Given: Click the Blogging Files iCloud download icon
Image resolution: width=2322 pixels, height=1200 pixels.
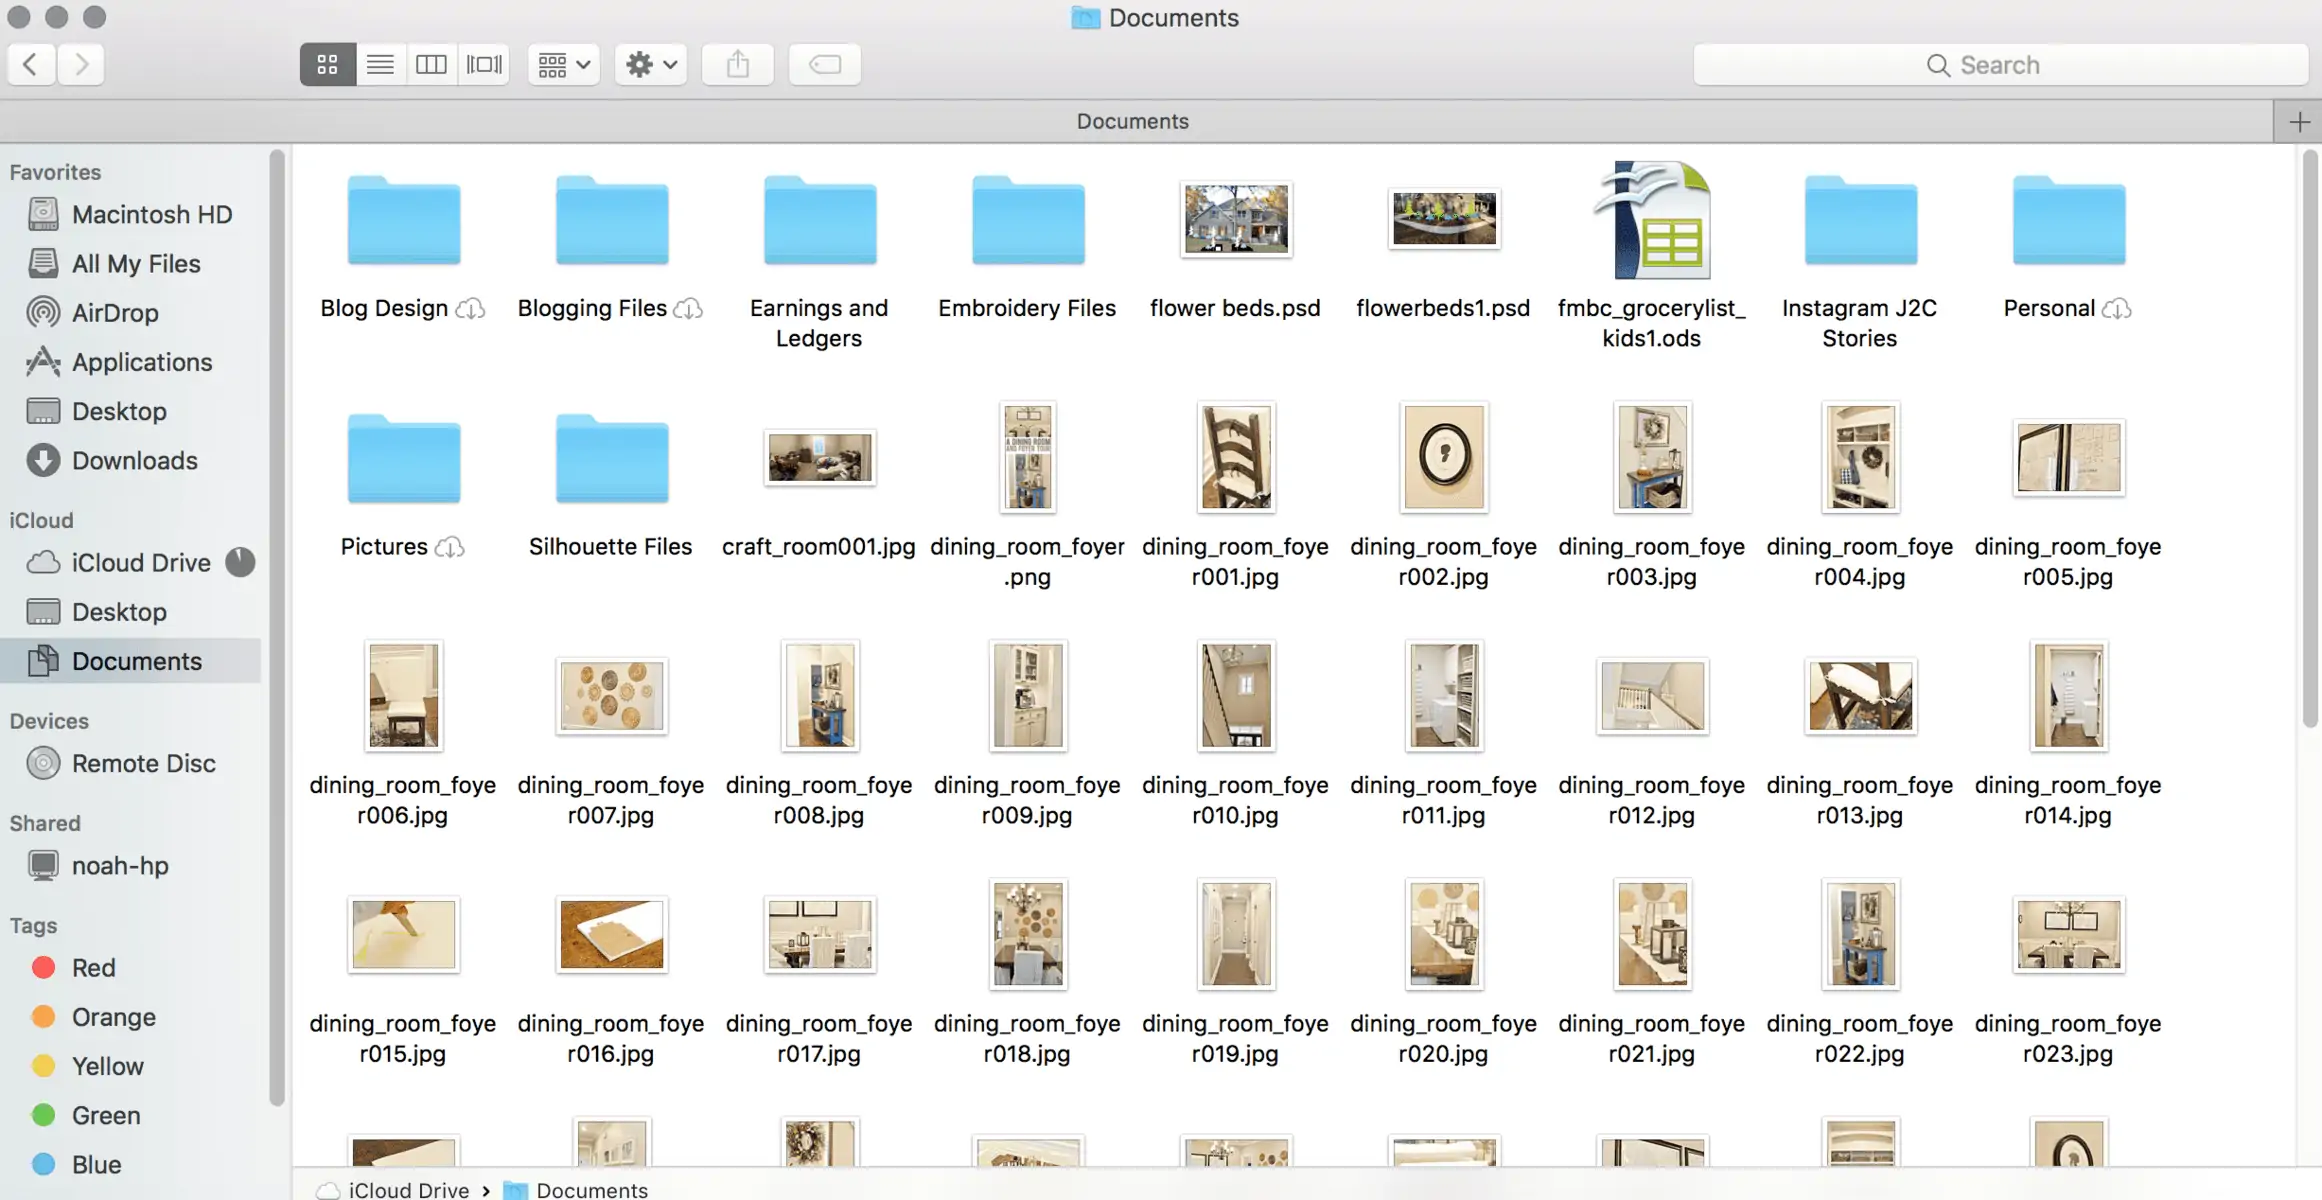Looking at the screenshot, I should pos(688,309).
